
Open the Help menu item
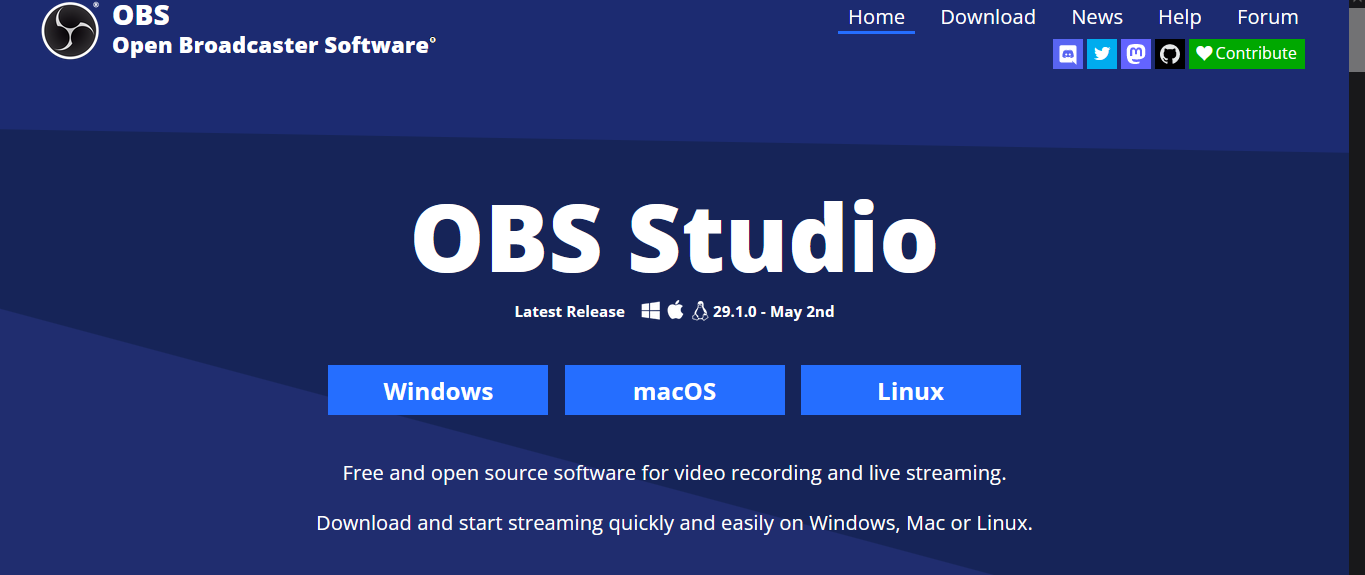(1180, 17)
